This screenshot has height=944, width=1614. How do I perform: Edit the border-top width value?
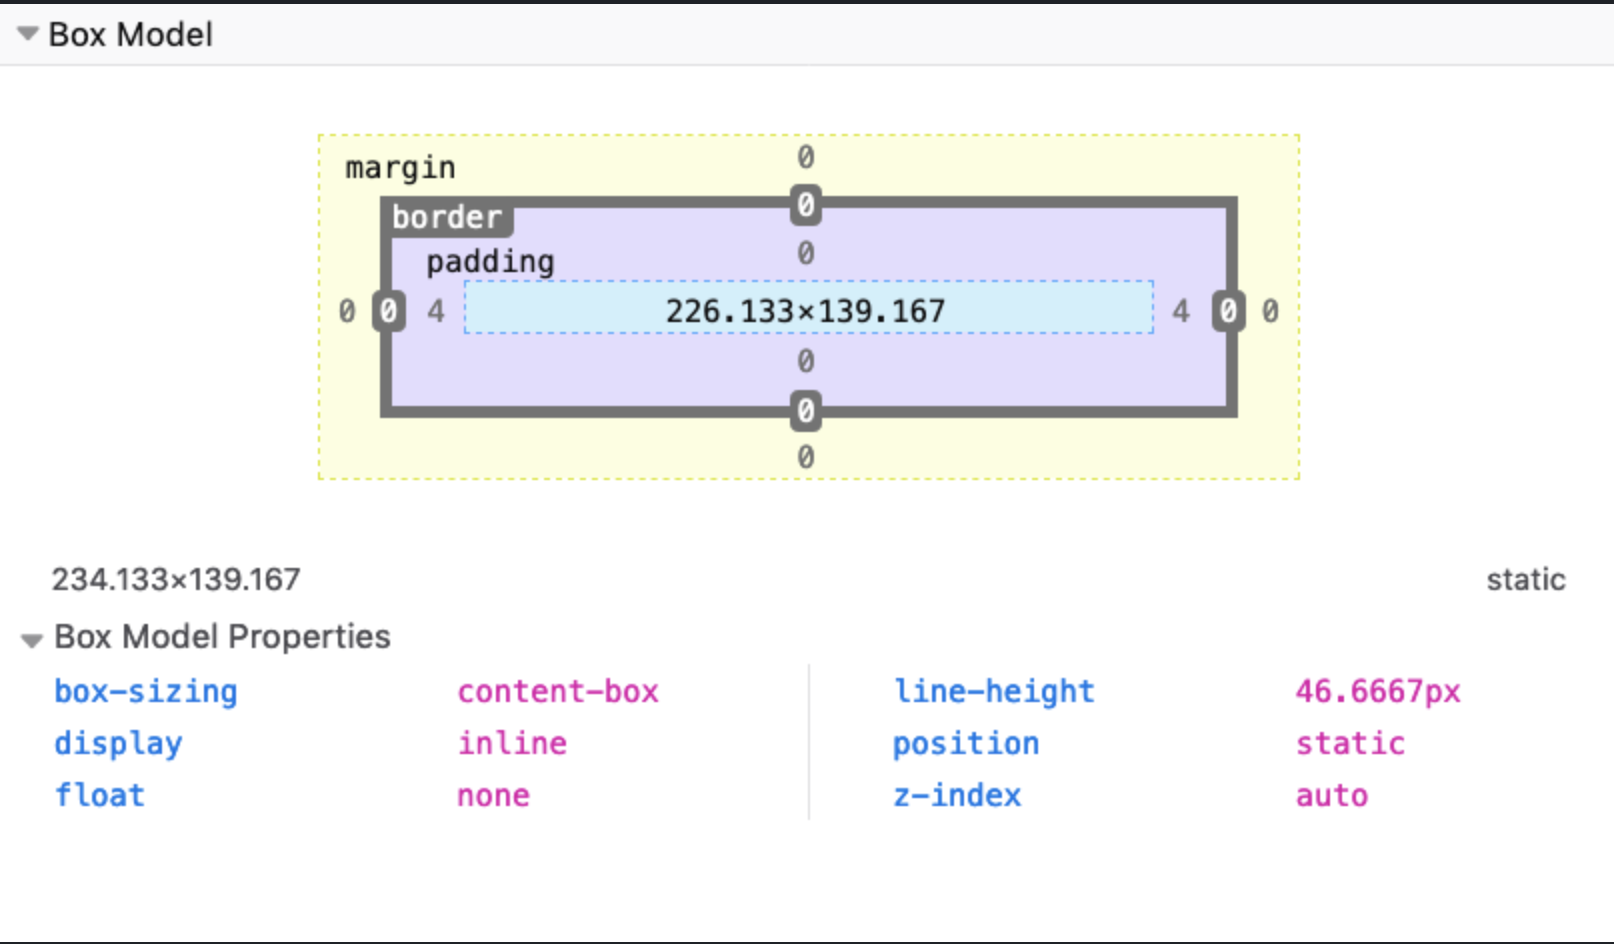click(805, 206)
